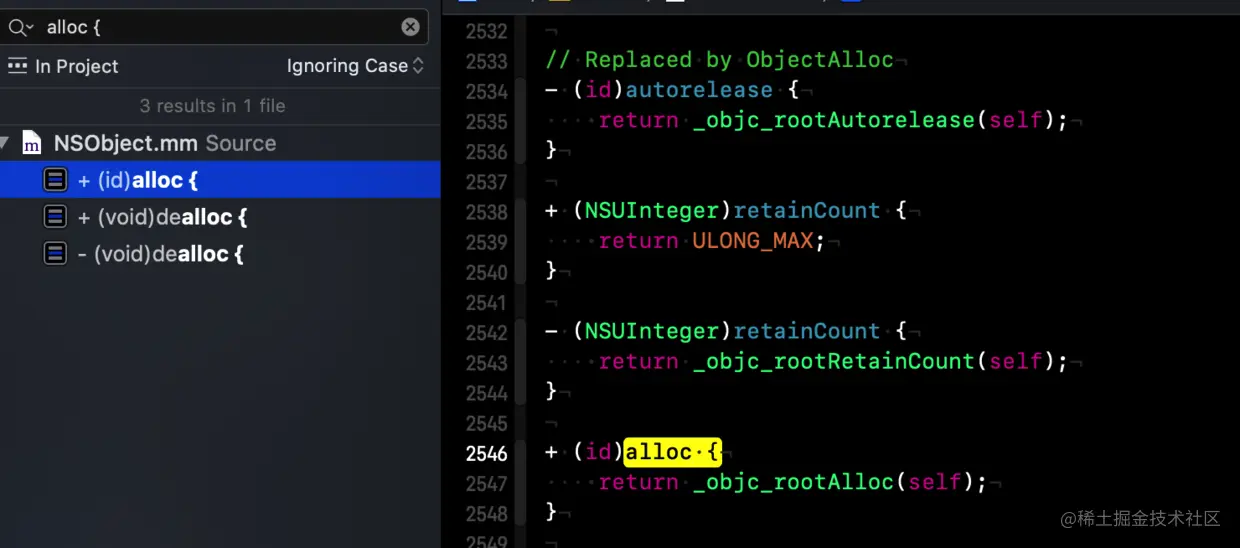Open the Ignoring Case dropdown
Viewport: 1240px width, 548px height.
(355, 66)
